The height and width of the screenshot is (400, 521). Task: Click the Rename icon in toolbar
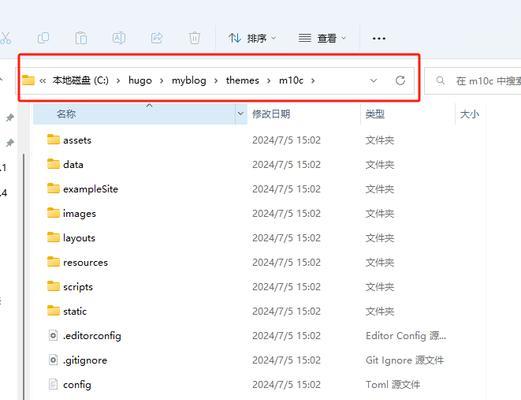pyautogui.click(x=119, y=38)
